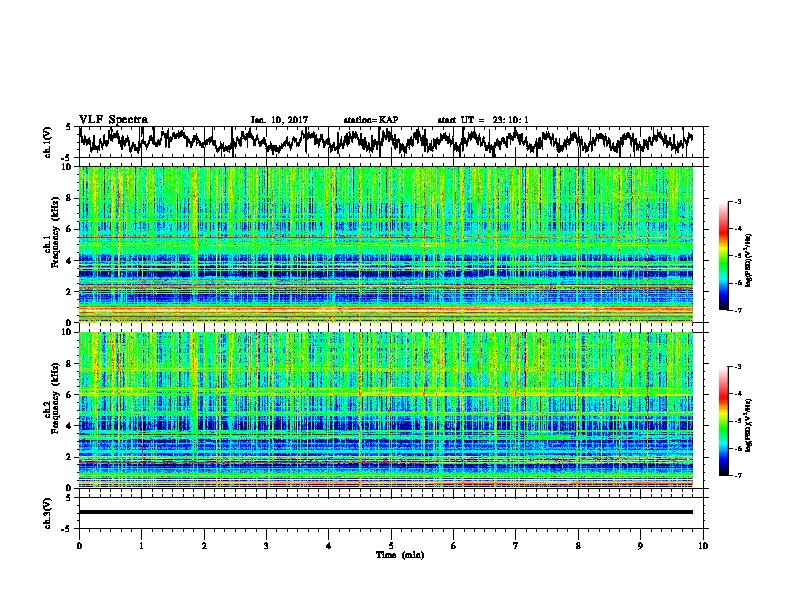
Task: Click the "-4" tick on ch.2 color bar
Action: pos(738,394)
